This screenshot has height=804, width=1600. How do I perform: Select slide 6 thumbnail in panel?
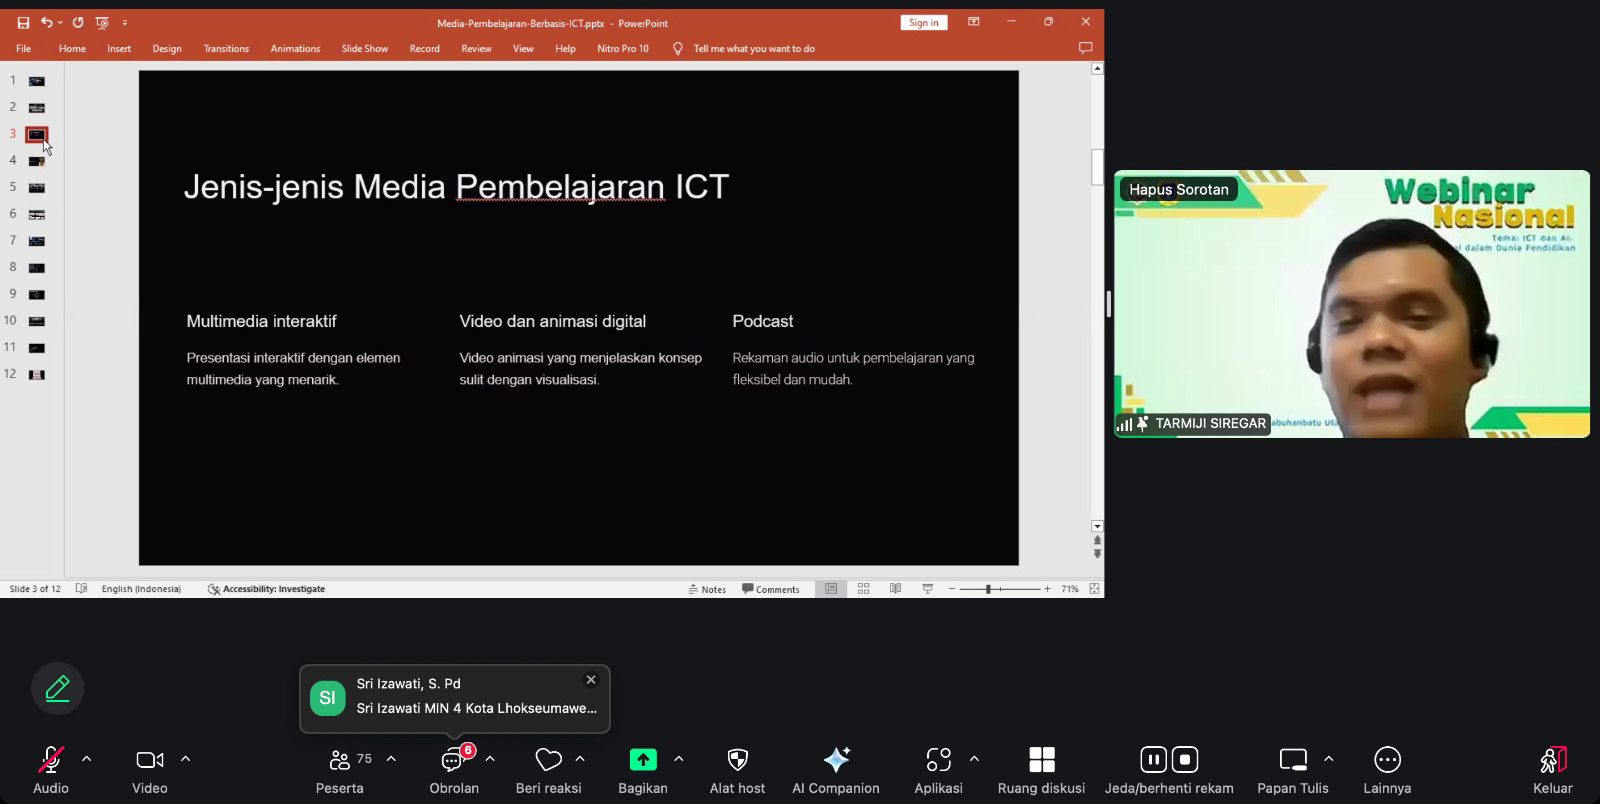(37, 214)
